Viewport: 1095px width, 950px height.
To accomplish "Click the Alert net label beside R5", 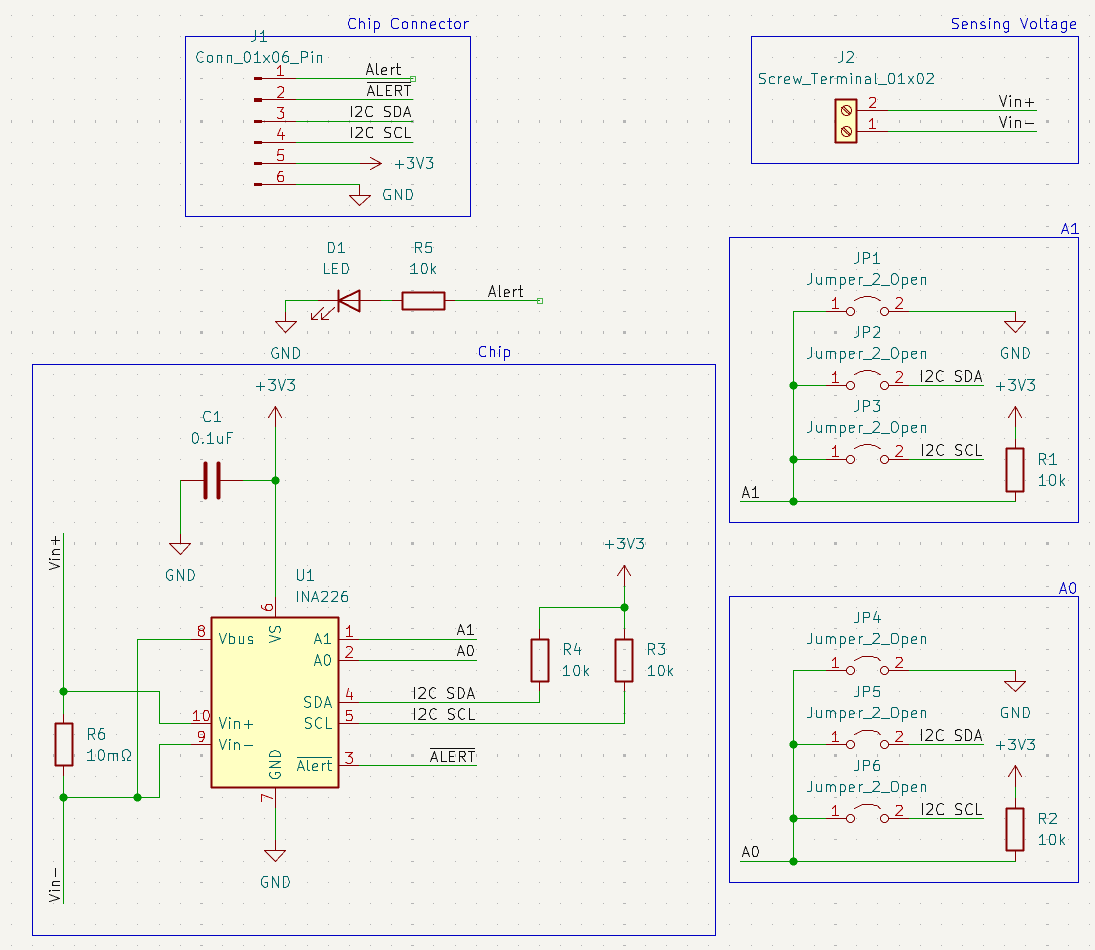I will 505,292.
